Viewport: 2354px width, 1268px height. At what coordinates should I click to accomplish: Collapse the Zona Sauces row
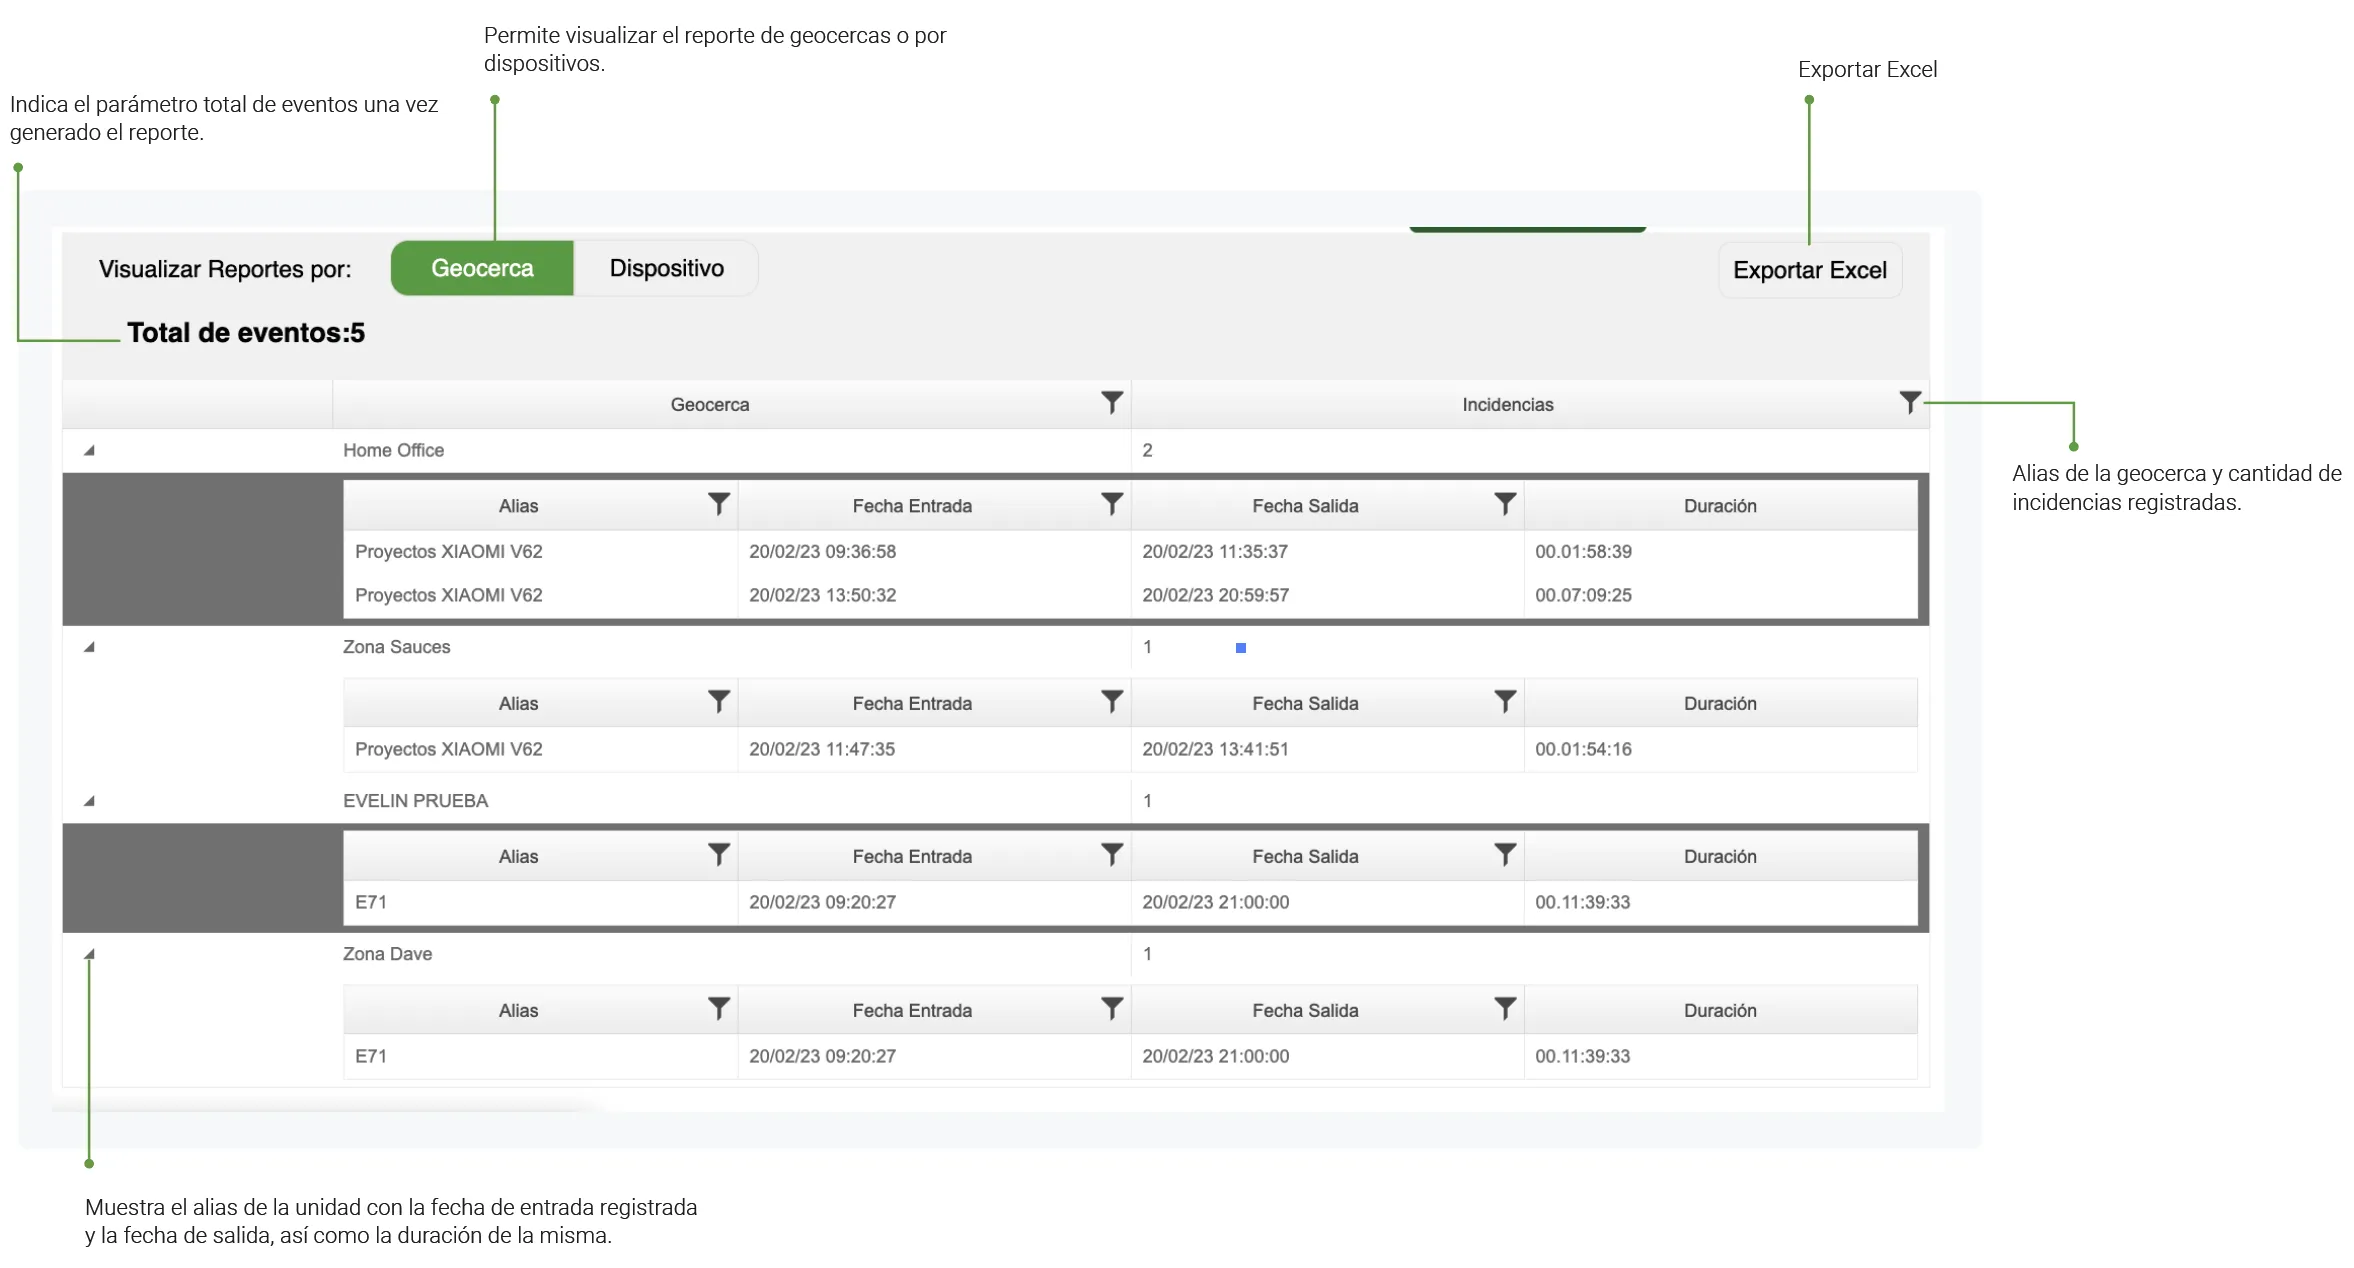tap(89, 647)
